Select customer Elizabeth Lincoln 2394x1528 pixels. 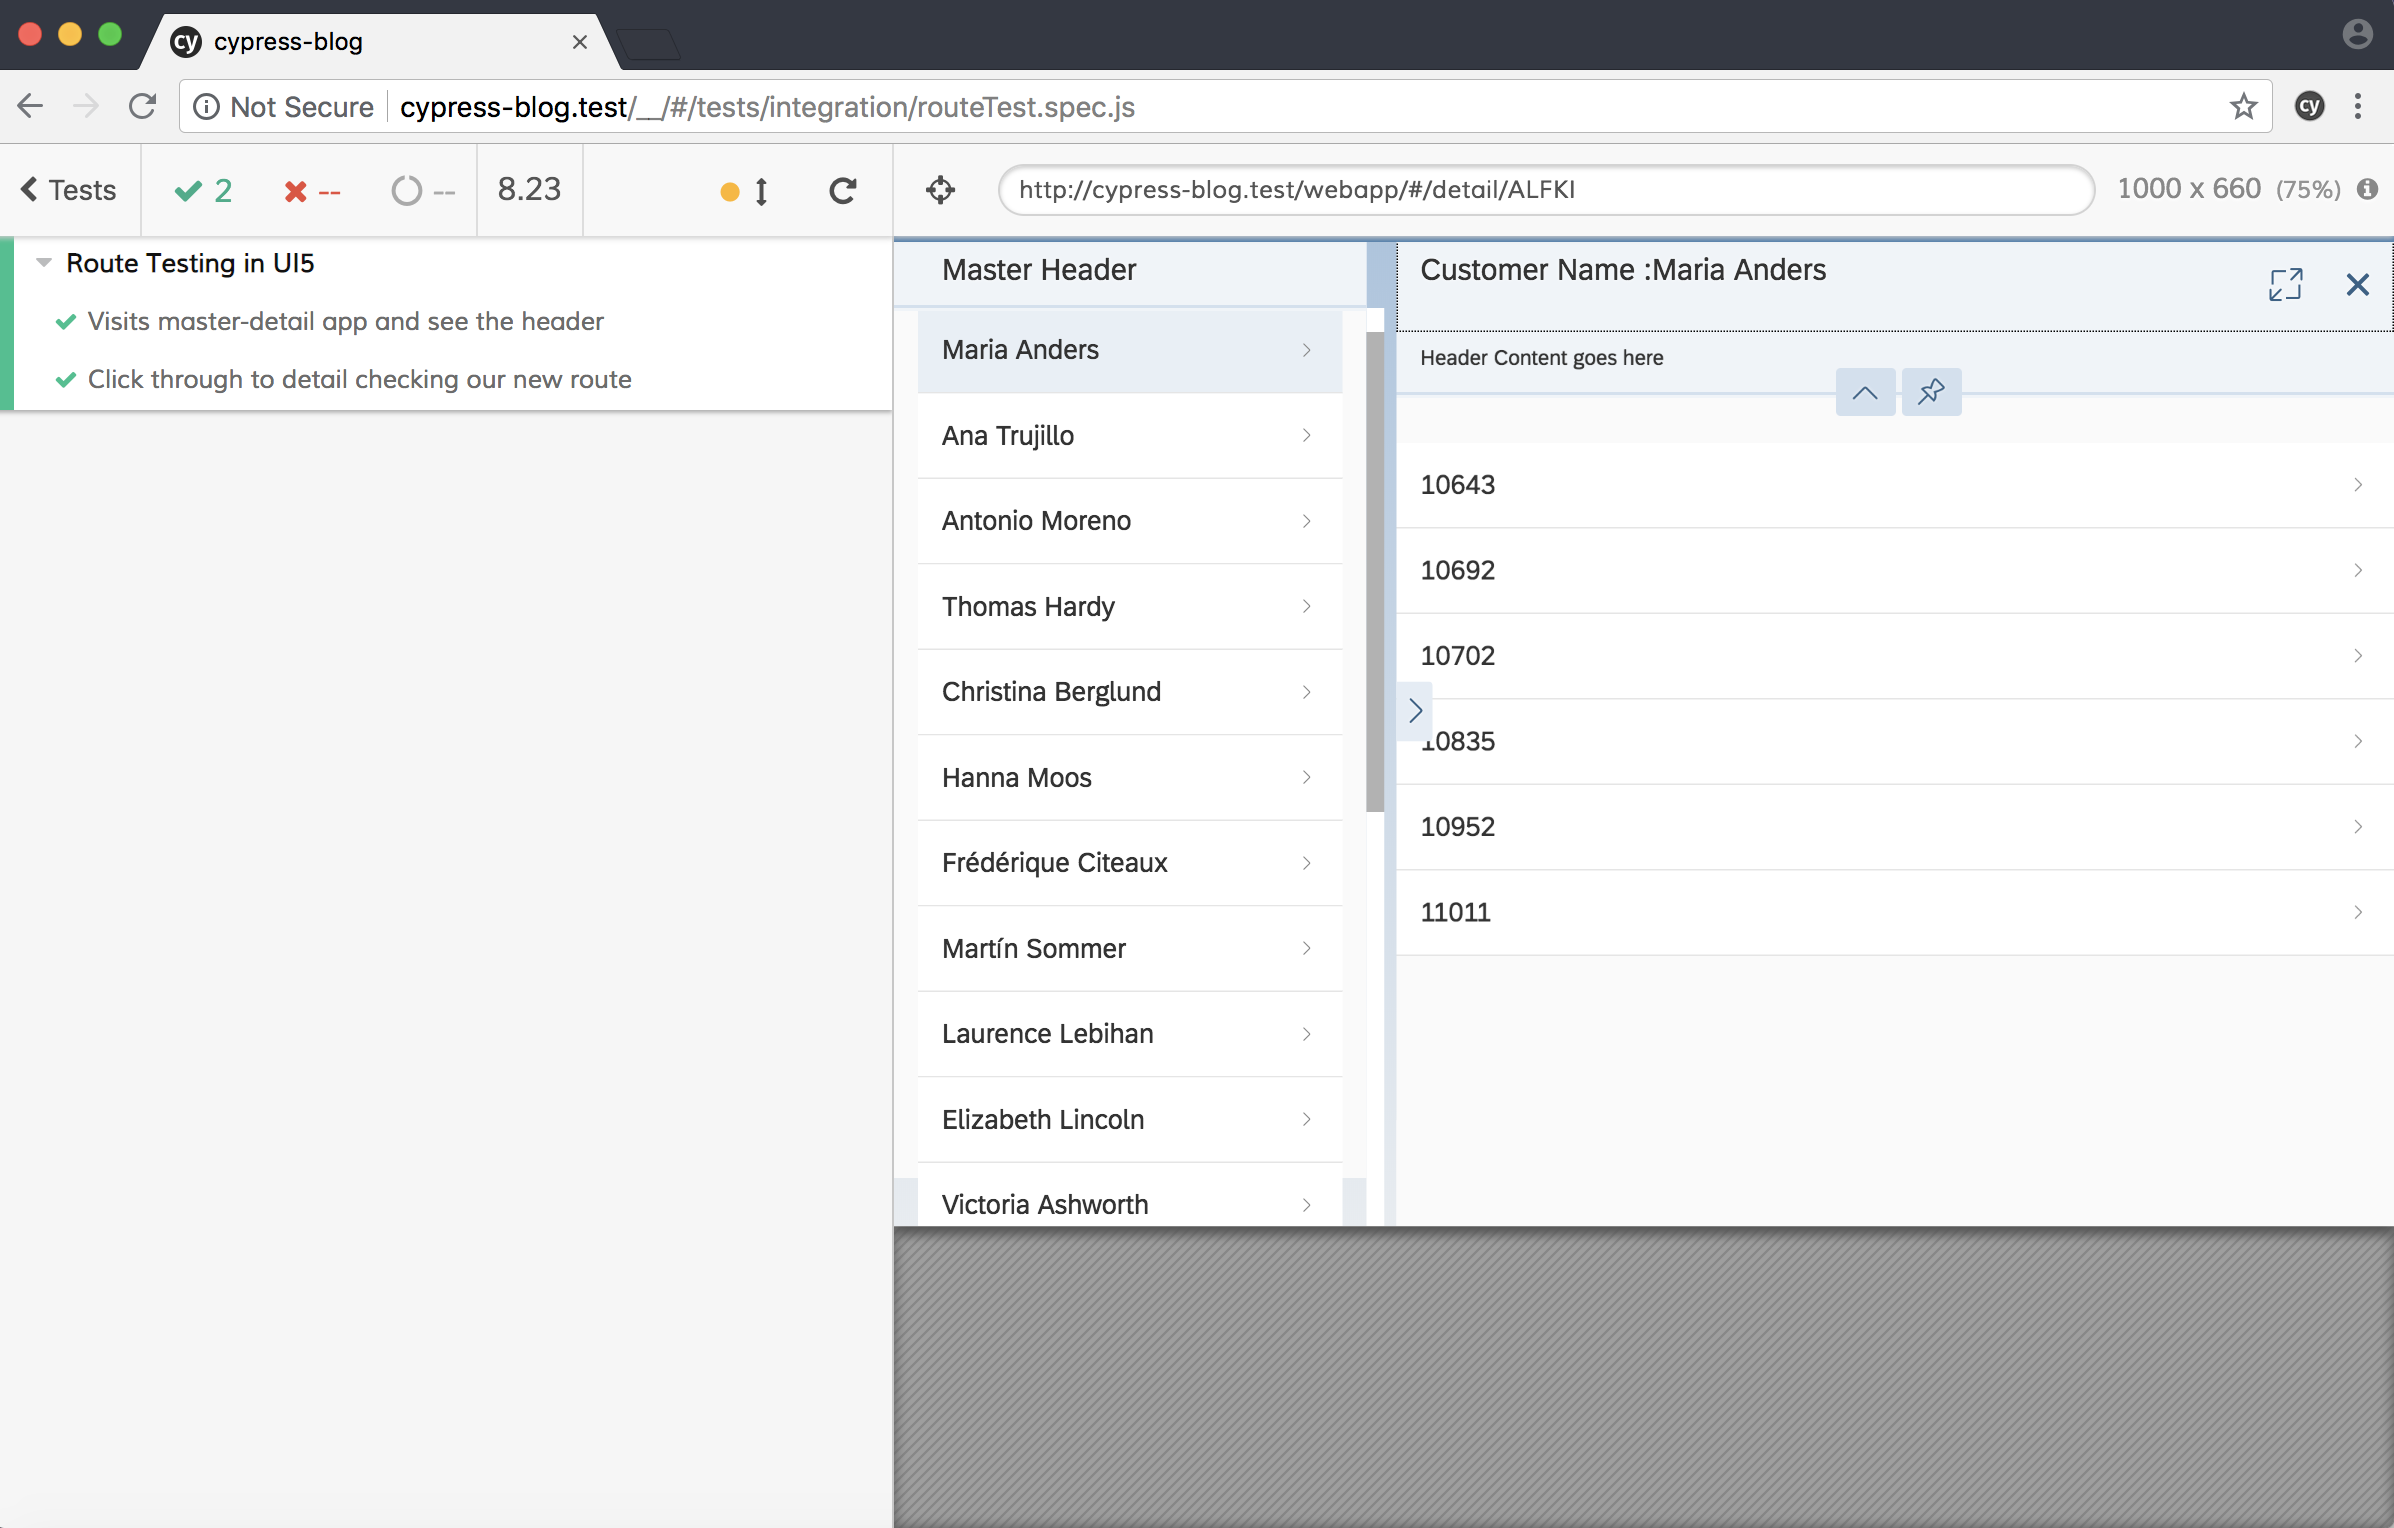(x=1129, y=1120)
